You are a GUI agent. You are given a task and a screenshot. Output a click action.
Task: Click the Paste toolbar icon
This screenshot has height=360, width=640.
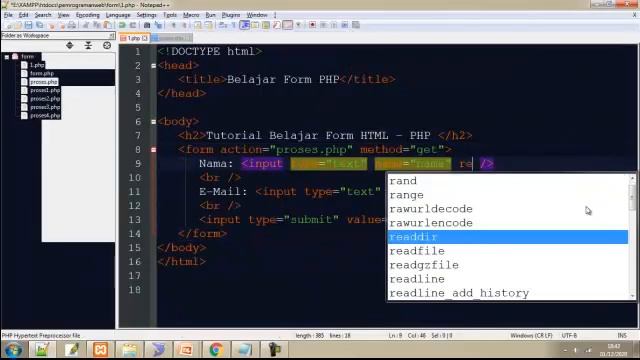tap(108, 25)
